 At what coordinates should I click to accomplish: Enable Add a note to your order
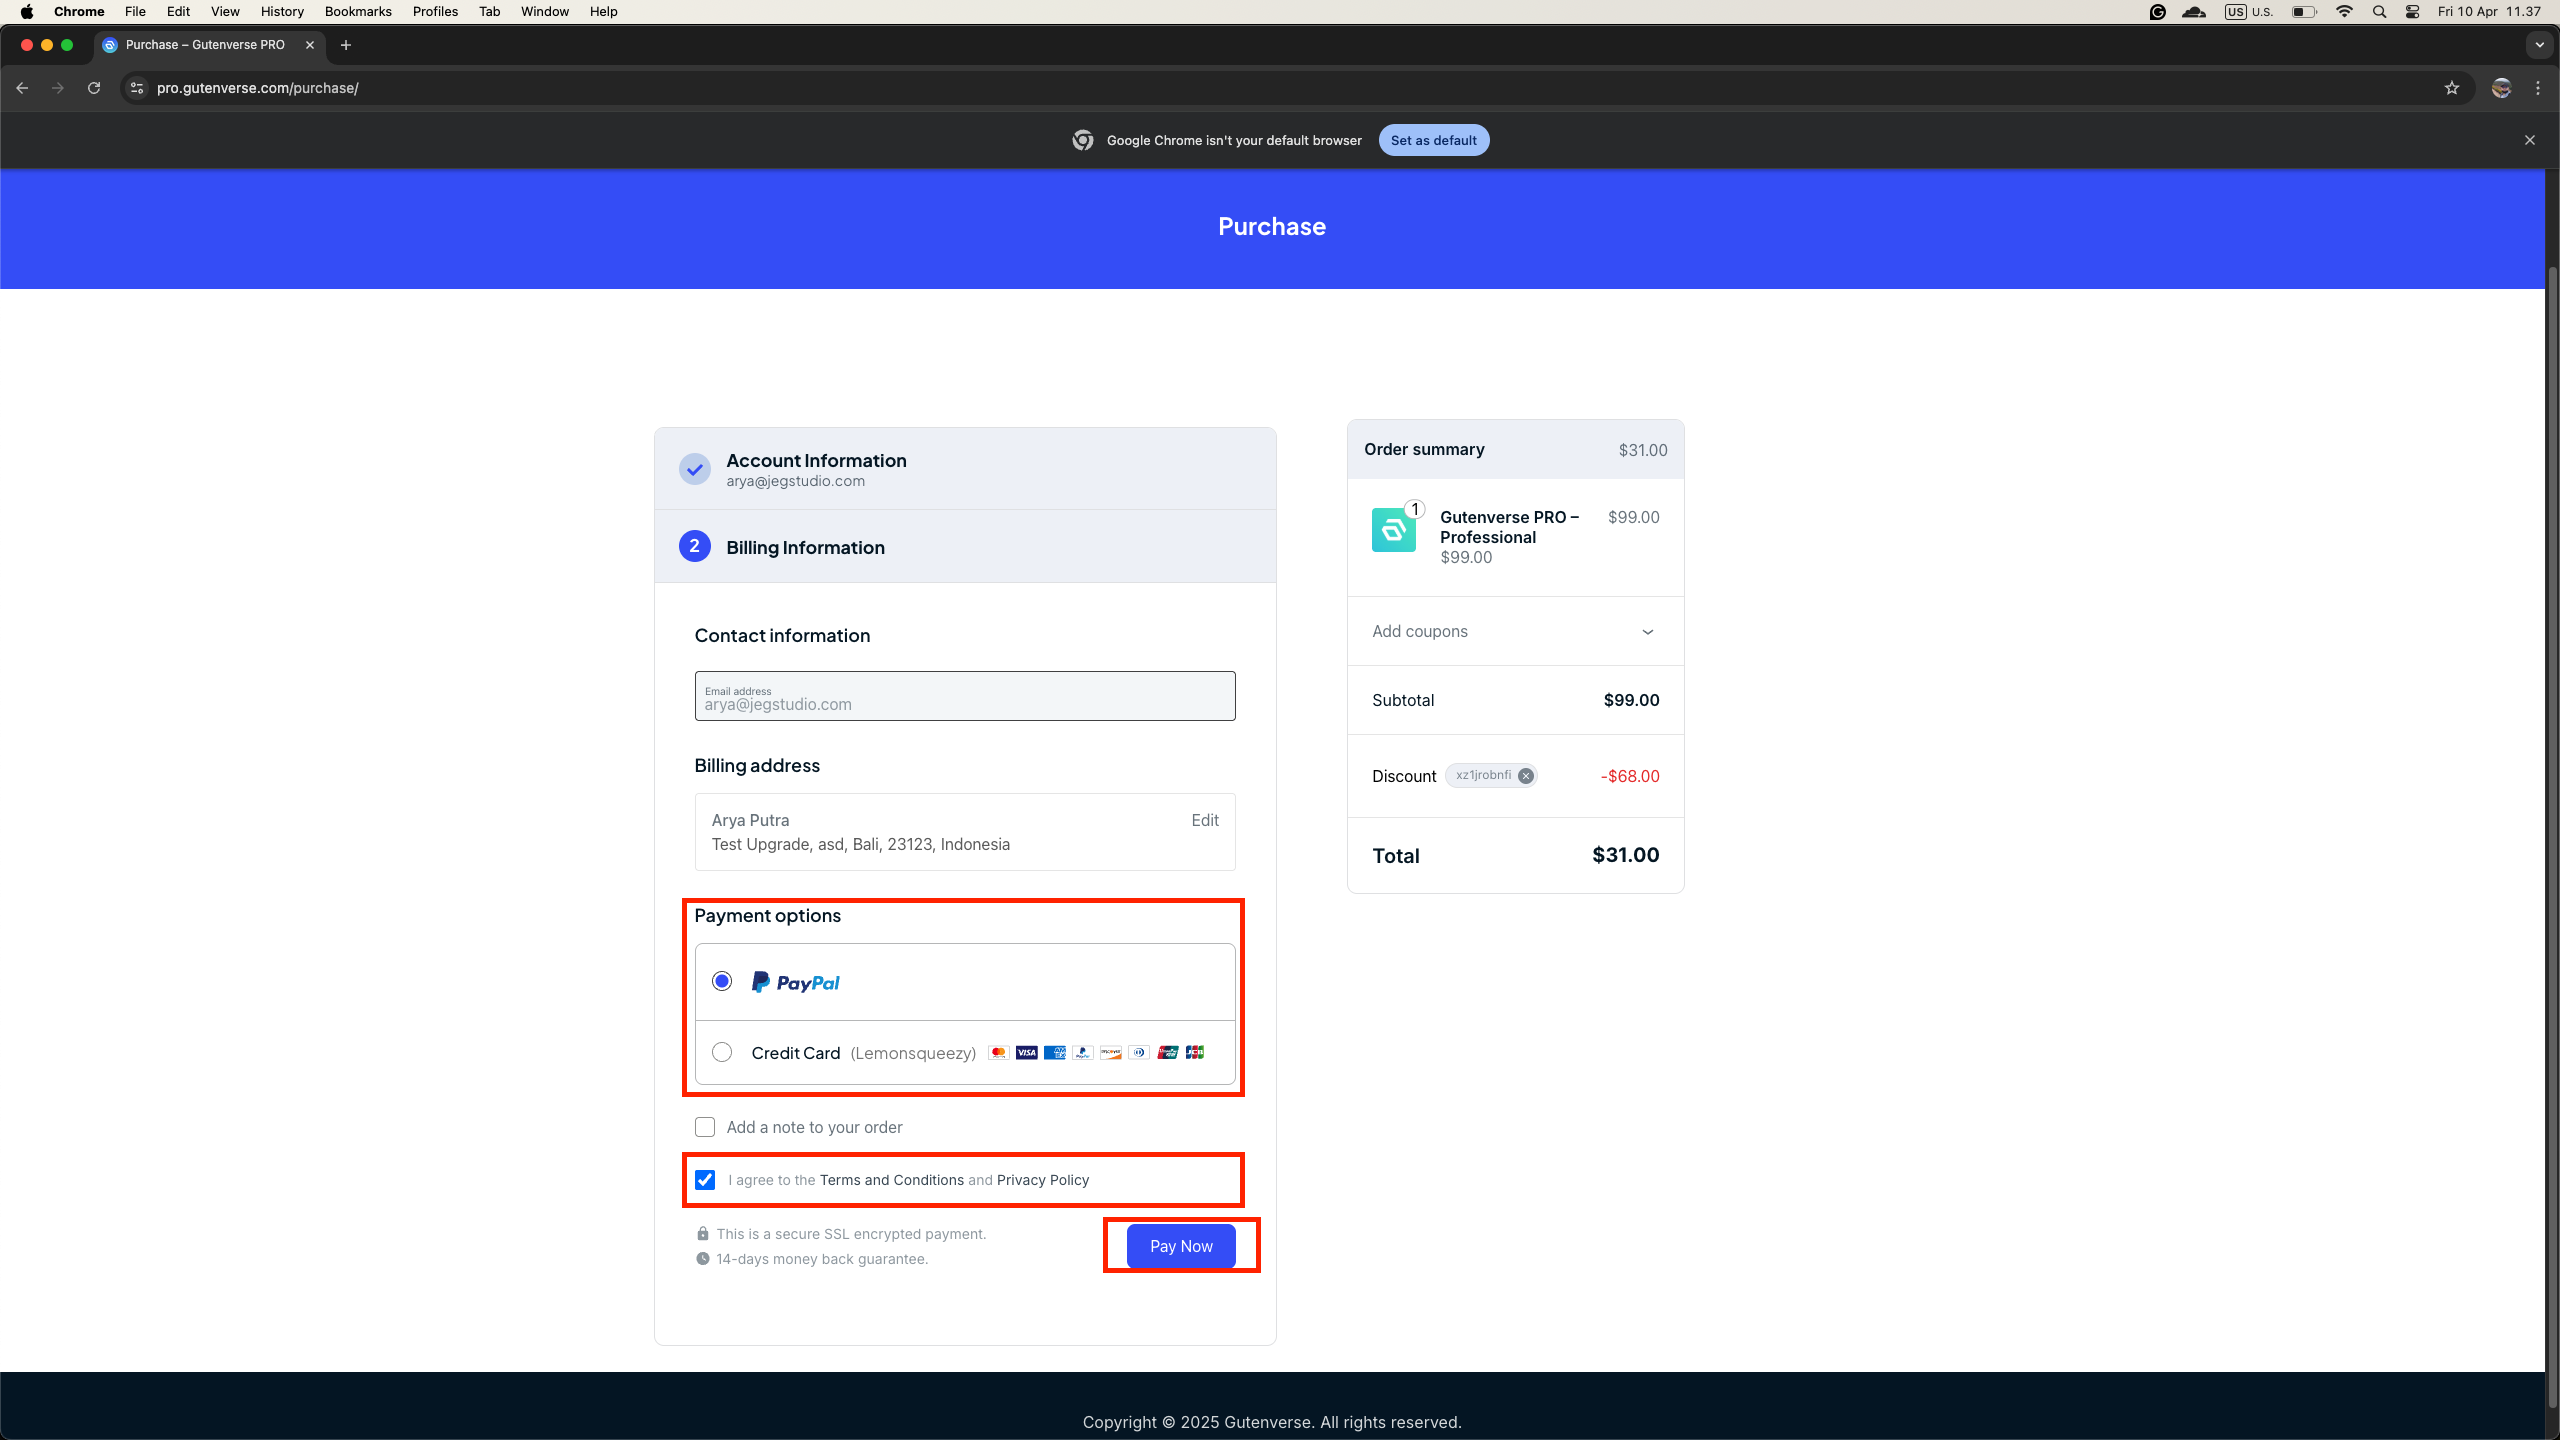(705, 1127)
